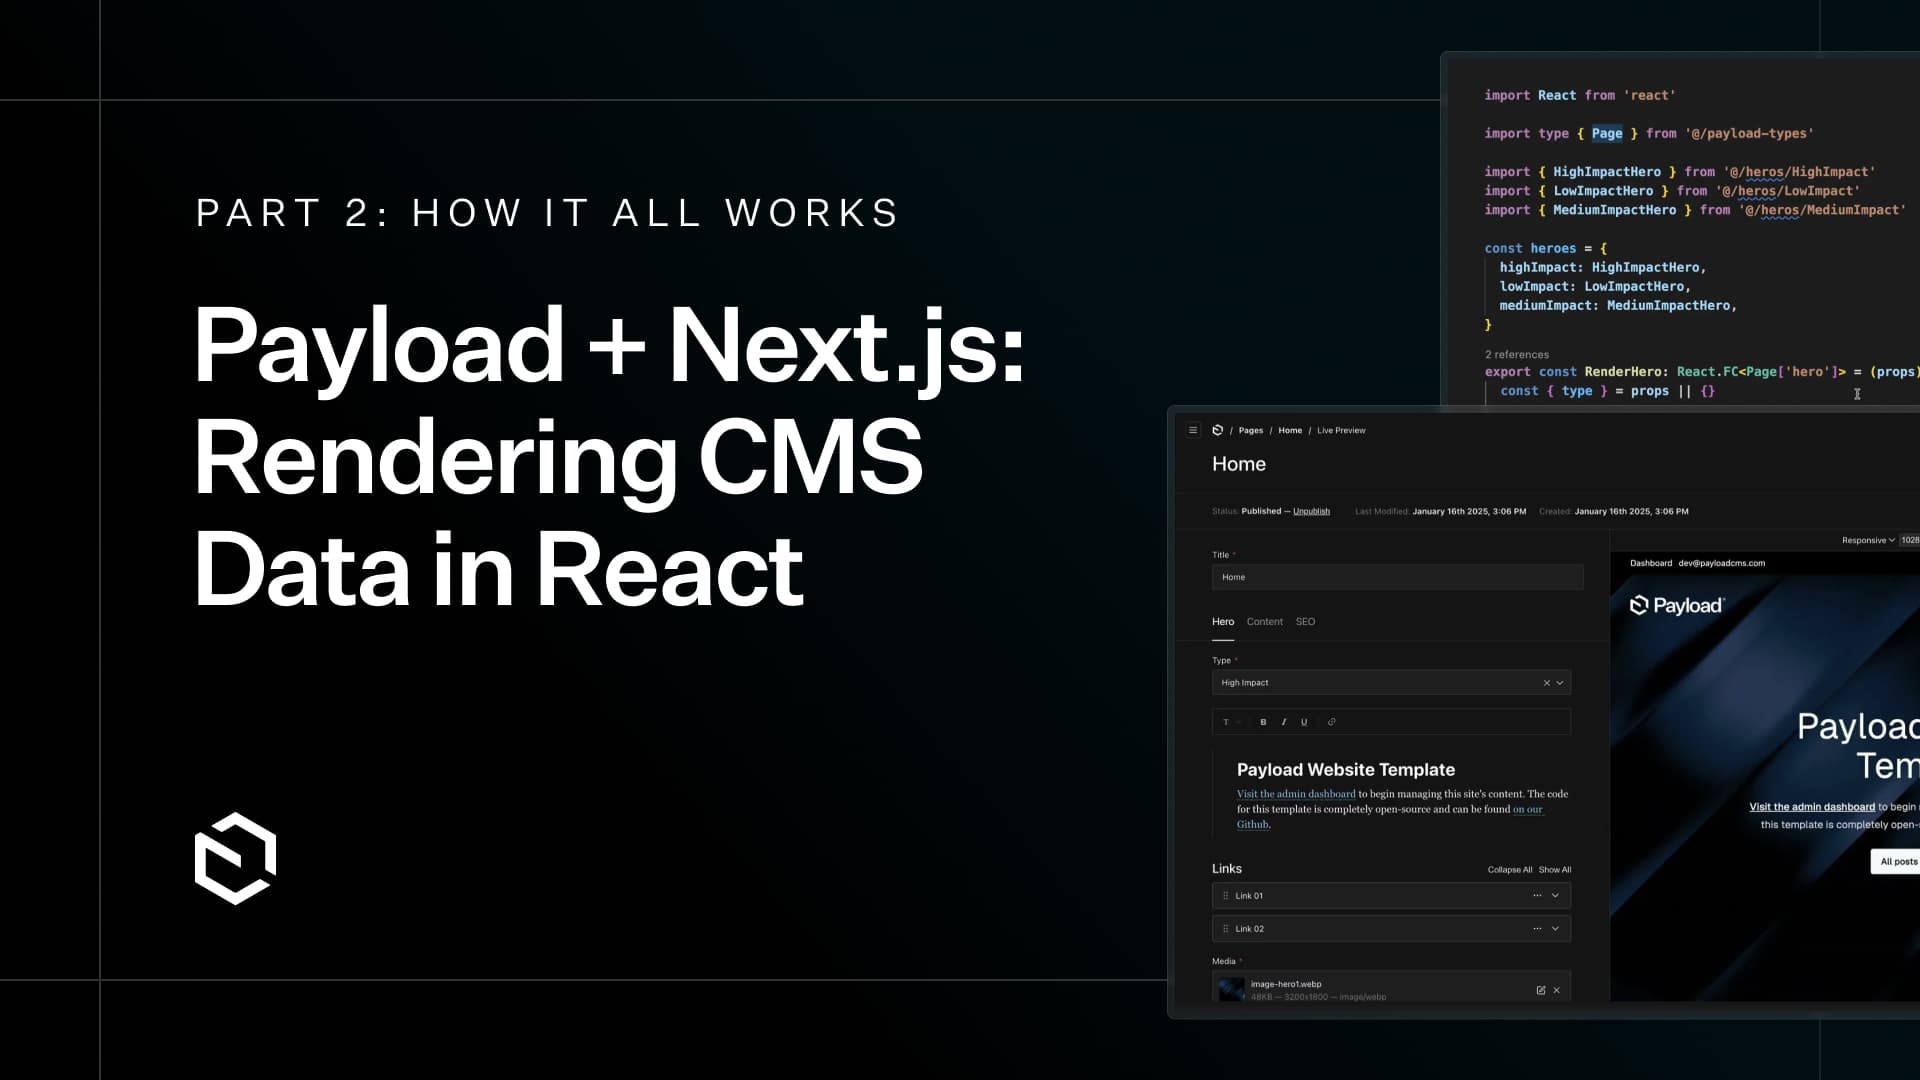This screenshot has height=1080, width=1920.
Task: Open Visit the admin dashboard in preview
Action: [x=1812, y=807]
